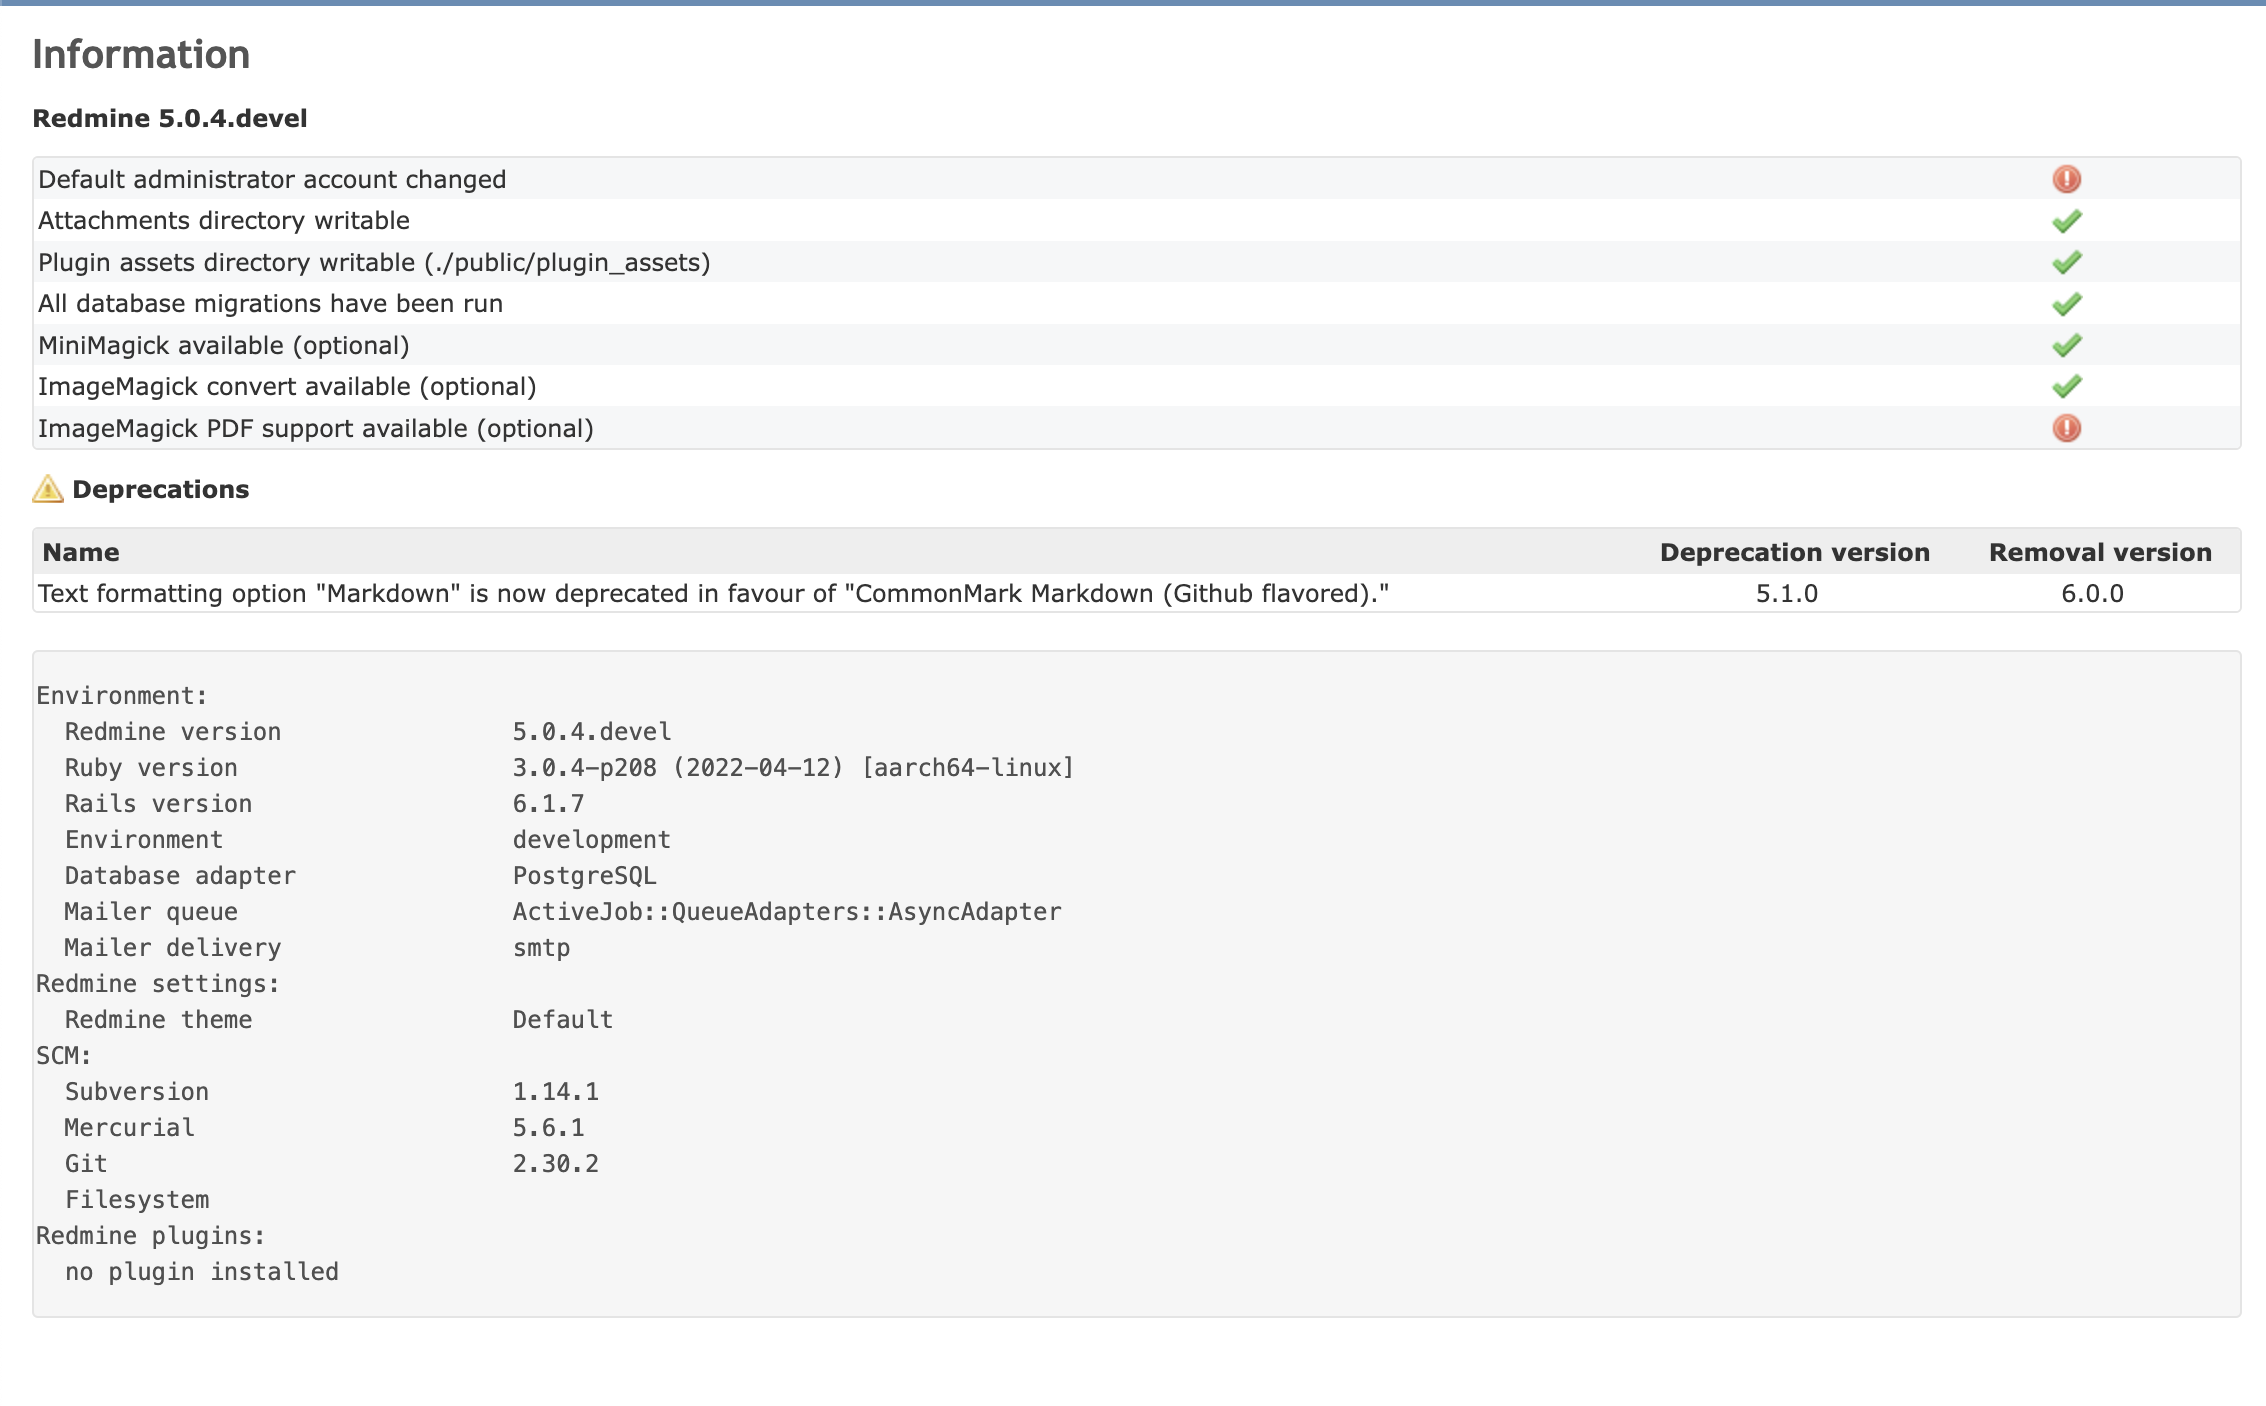Click the Removal version column header
The width and height of the screenshot is (2266, 1406).
coord(2100,552)
